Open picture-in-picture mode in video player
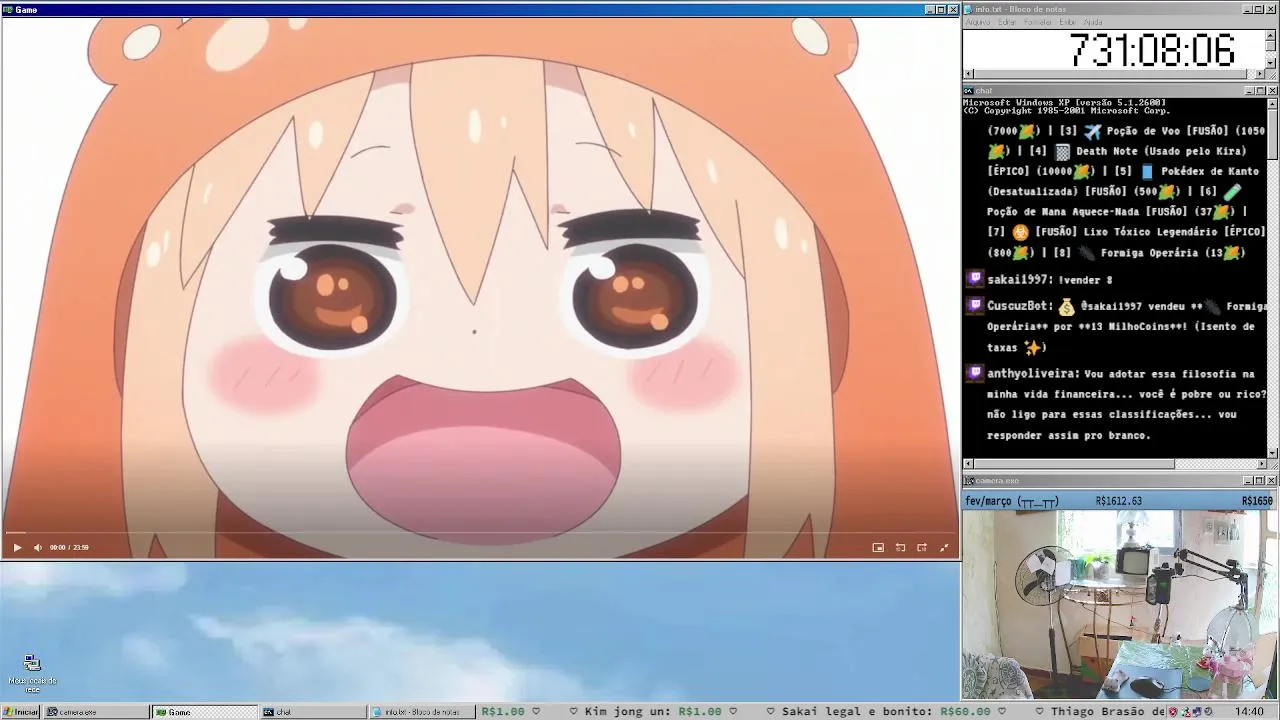The width and height of the screenshot is (1280, 720). [x=878, y=547]
